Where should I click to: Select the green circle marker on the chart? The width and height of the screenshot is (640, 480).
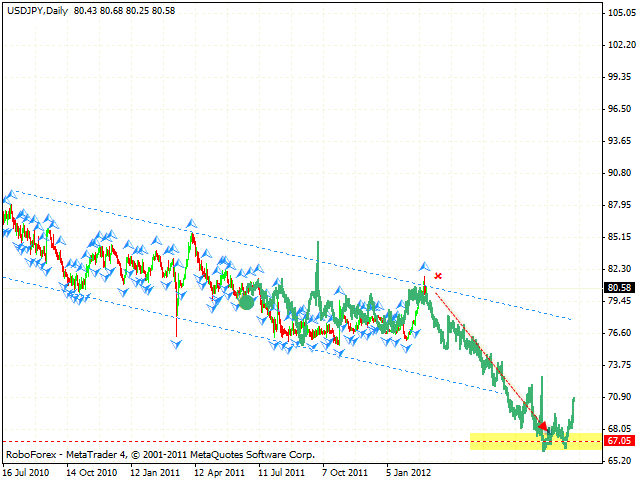(246, 301)
